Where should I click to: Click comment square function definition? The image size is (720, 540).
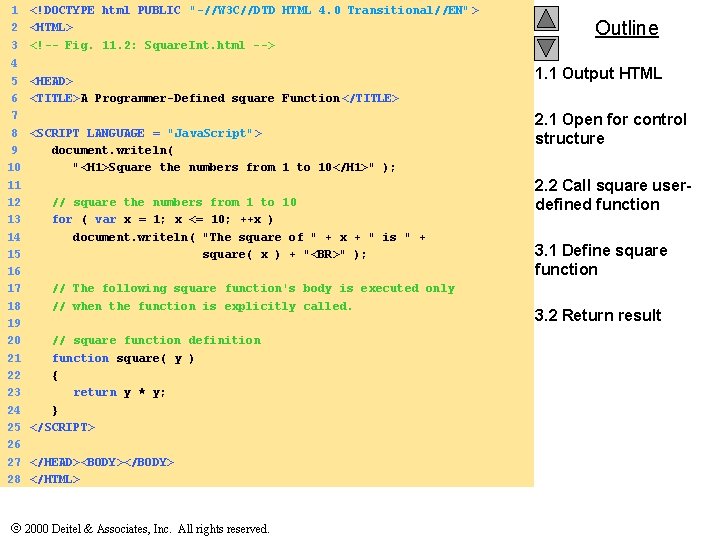click(x=157, y=340)
